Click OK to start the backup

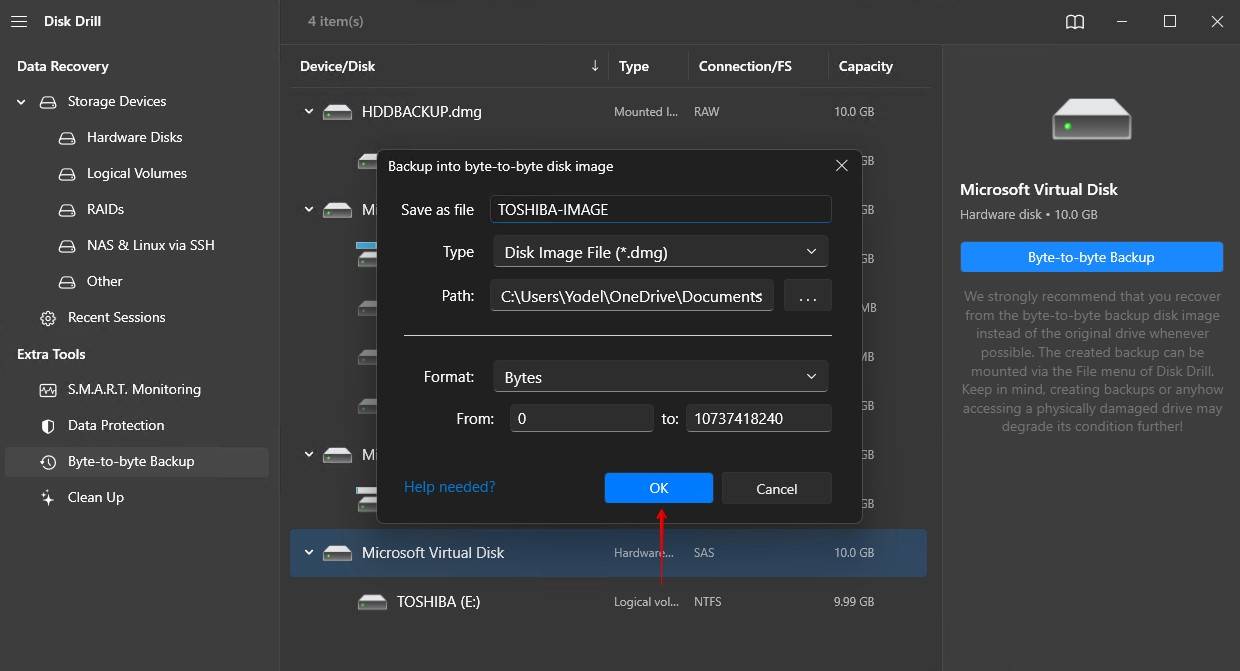(658, 488)
